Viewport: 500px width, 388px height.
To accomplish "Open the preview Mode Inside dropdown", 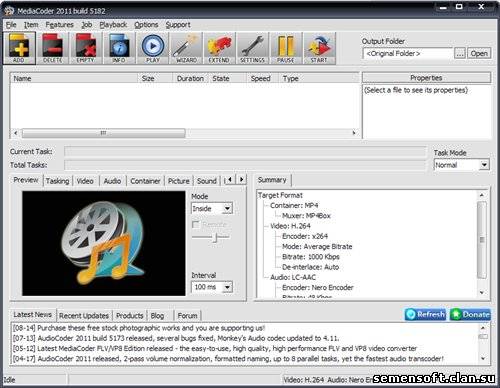I will pyautogui.click(x=227, y=209).
